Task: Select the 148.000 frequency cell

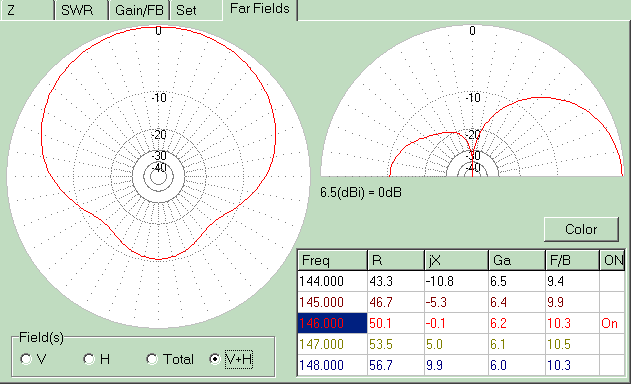Action: (332, 365)
